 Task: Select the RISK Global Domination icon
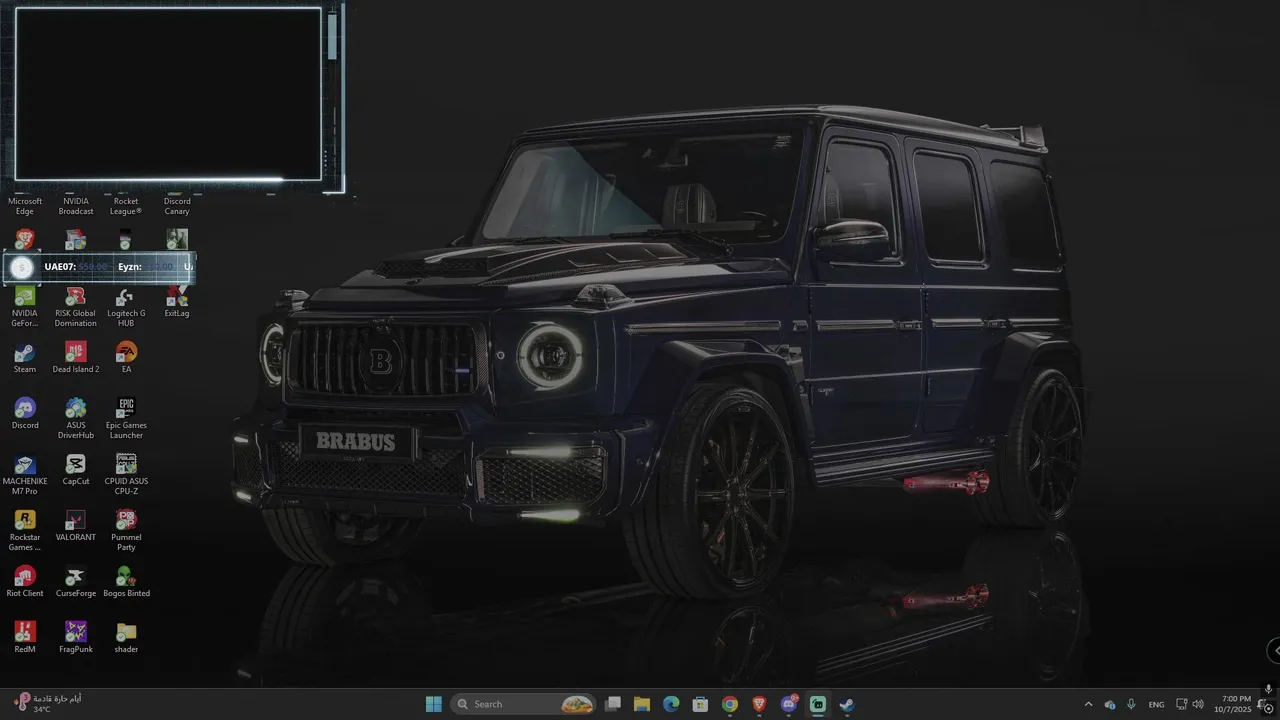click(76, 306)
